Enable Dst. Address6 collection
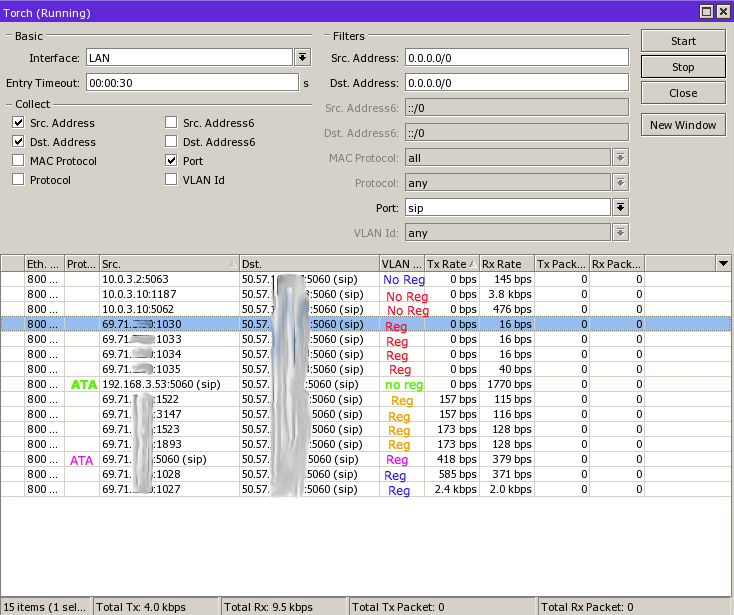This screenshot has width=734, height=615. (x=171, y=141)
